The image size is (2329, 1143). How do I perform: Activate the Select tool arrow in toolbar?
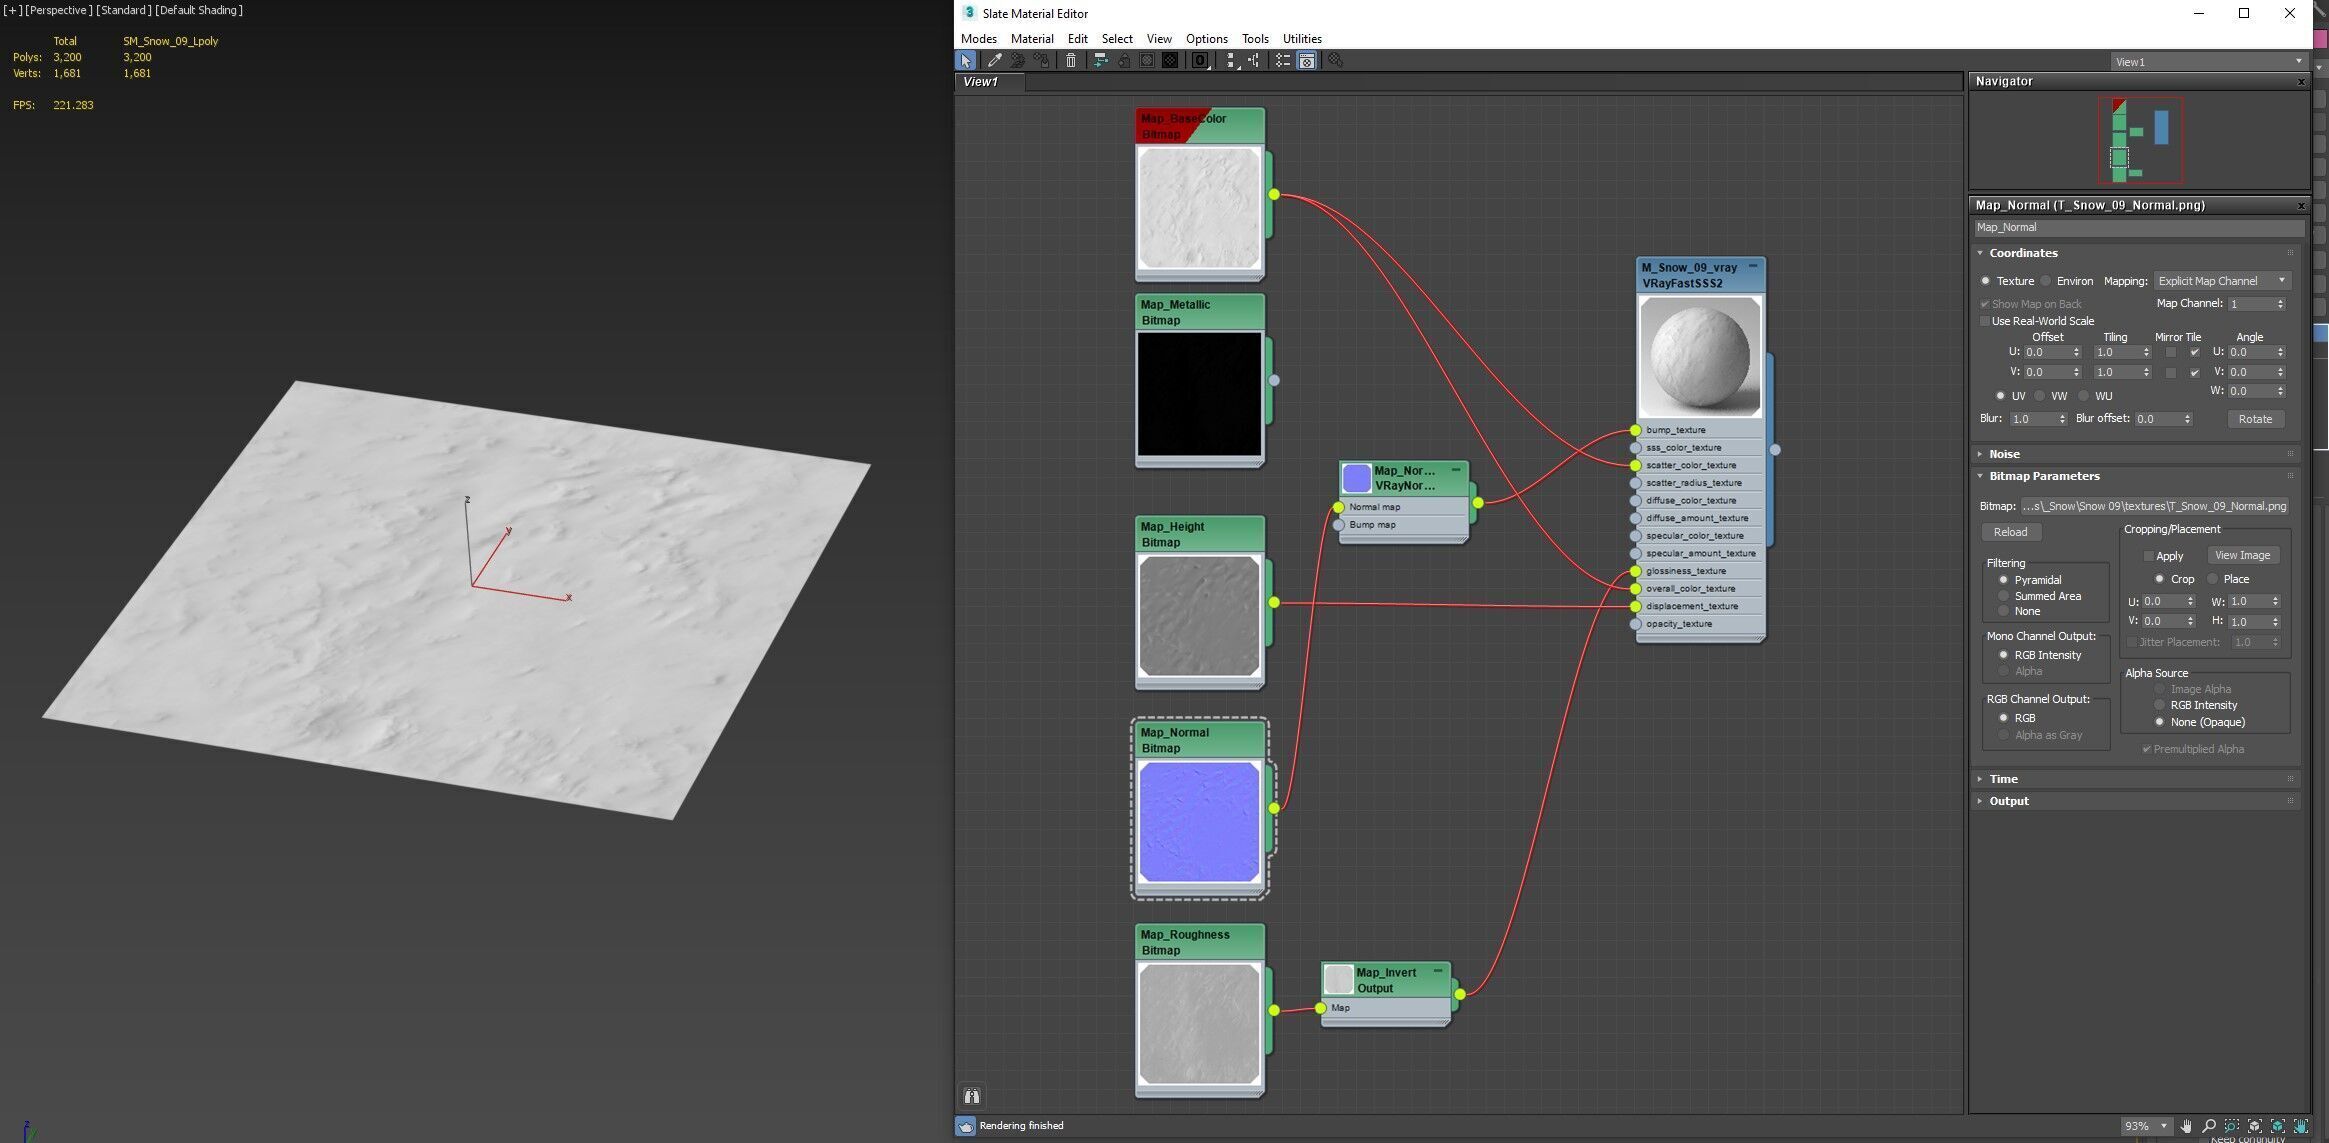point(966,61)
